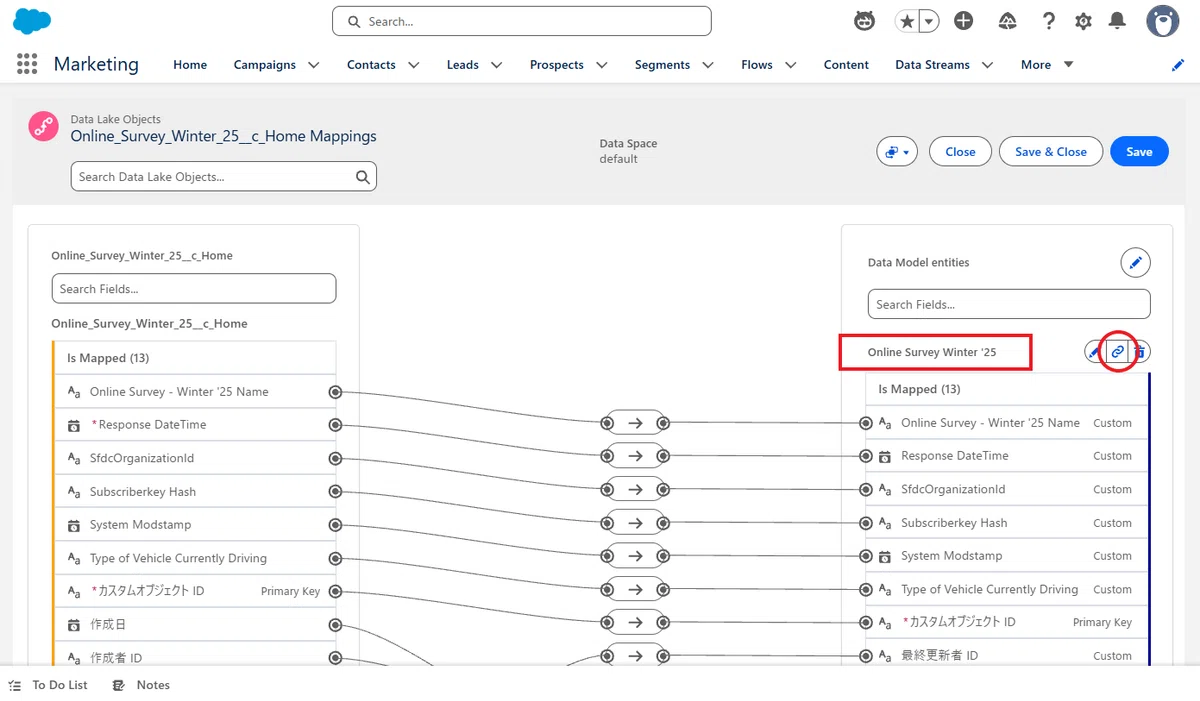Click the pencil to edit navigation bar

(x=1178, y=65)
